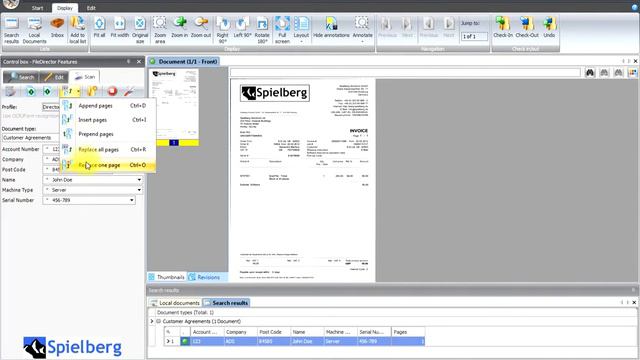Screen dimensions: 640x360
Task: Rotate the page 180°
Action: click(x=262, y=30)
